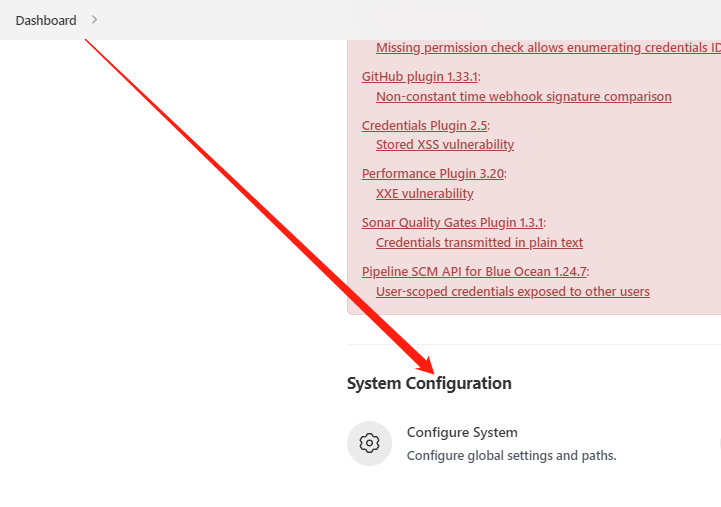Open the Dashboard breadcrumb link
This screenshot has width=721, height=507.
(46, 20)
